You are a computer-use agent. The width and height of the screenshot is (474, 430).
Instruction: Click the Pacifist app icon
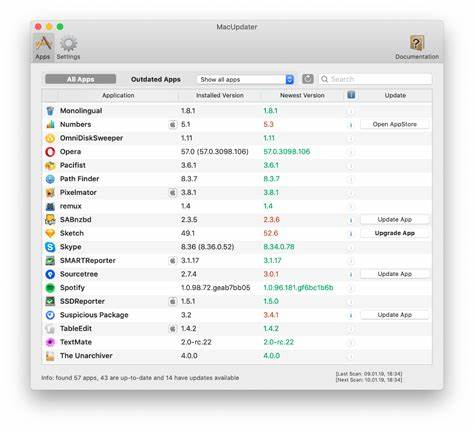(50, 165)
